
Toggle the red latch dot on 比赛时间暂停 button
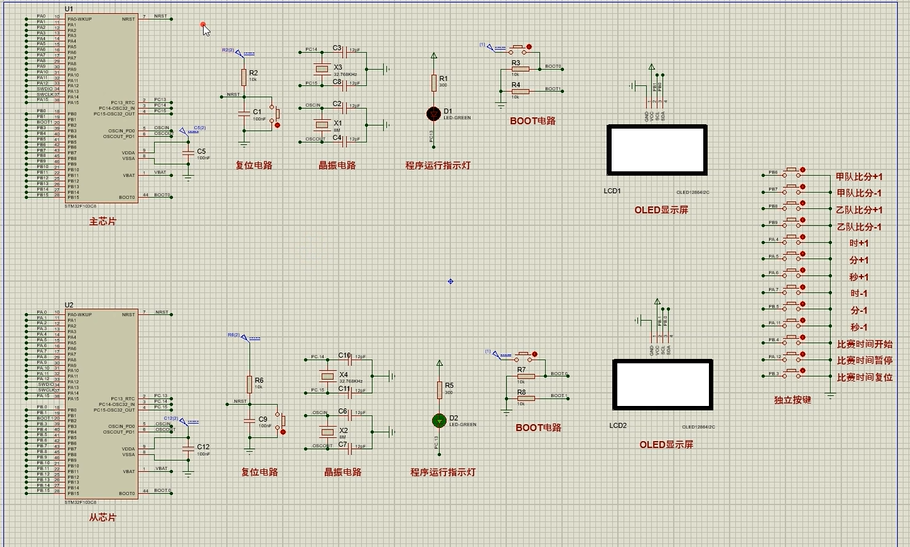pos(803,353)
